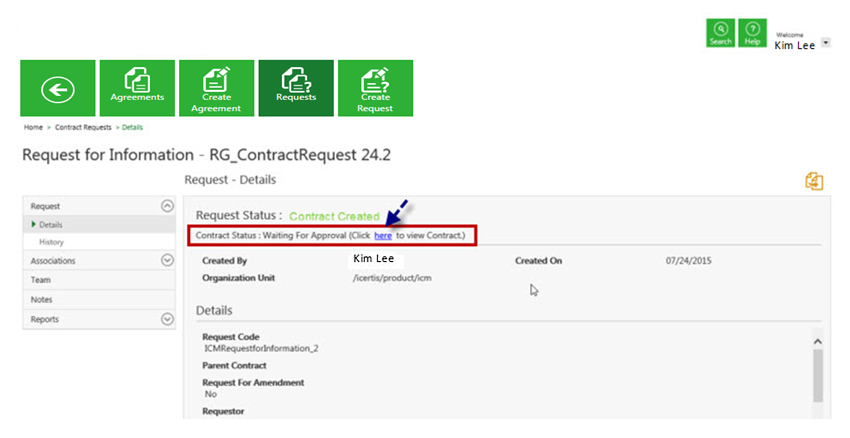
Task: Open History in the sidebar
Action: point(52,242)
